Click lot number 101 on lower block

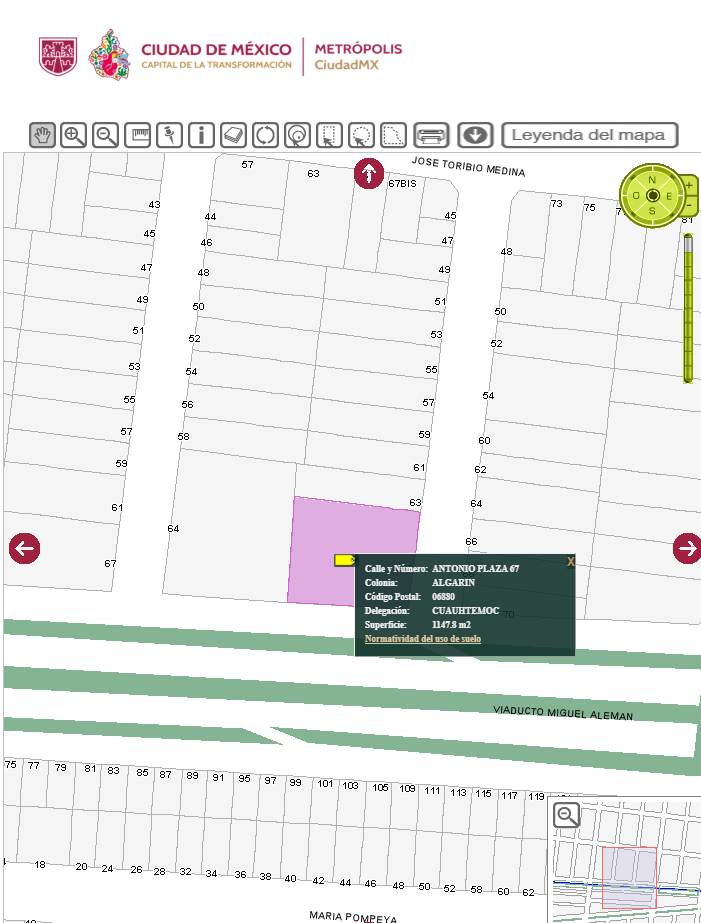[325, 783]
